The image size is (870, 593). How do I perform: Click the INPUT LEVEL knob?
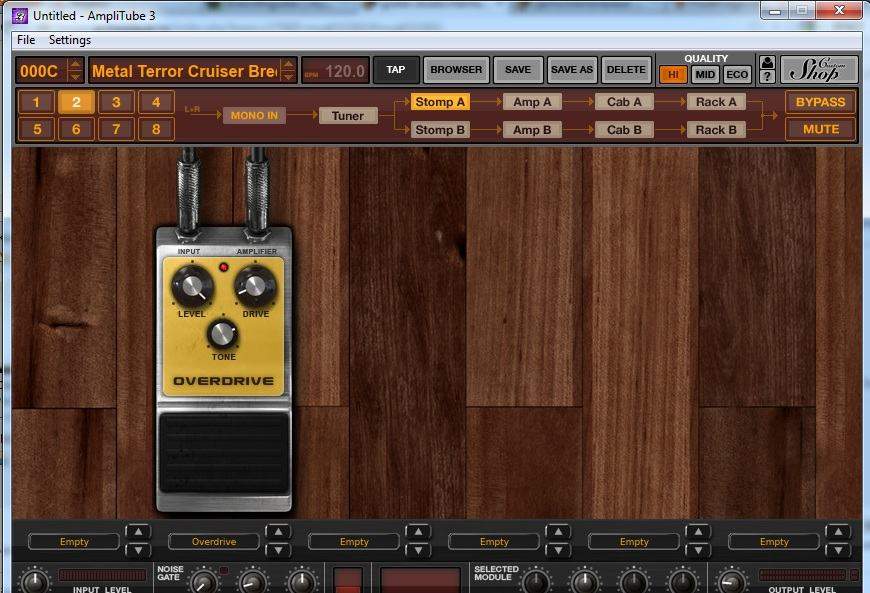[x=34, y=581]
